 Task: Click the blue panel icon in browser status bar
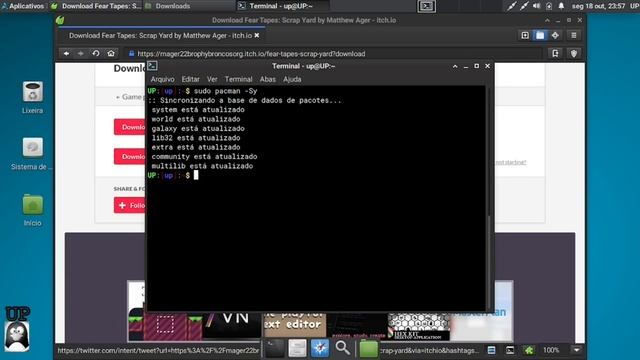[x=491, y=350]
